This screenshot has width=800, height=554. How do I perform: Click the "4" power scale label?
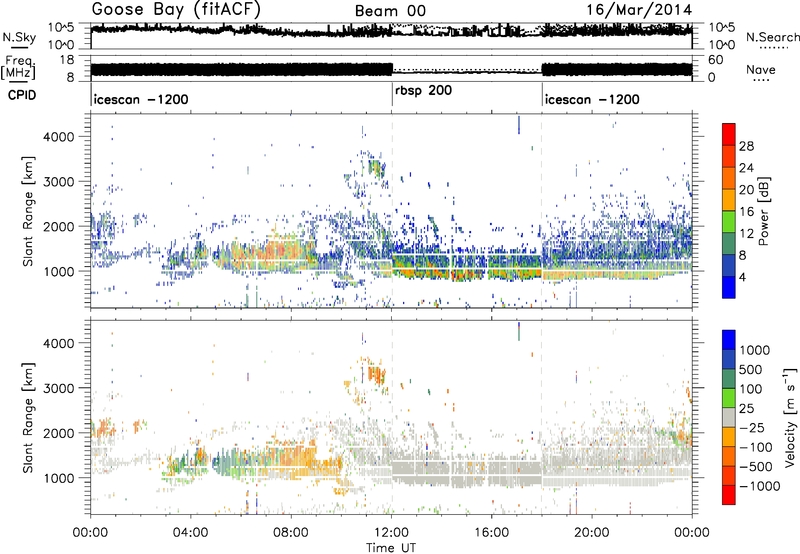click(742, 277)
